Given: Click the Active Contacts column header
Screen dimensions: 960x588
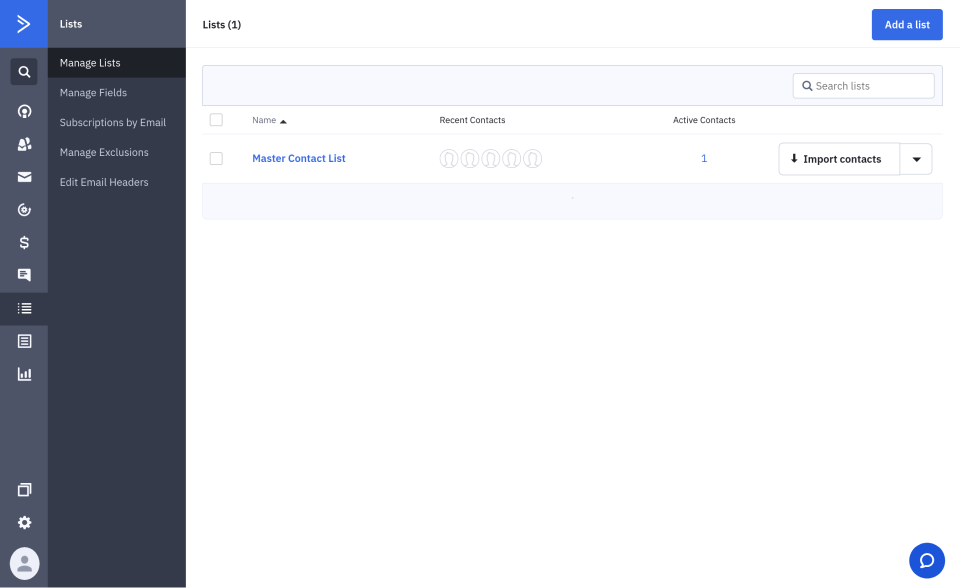Looking at the screenshot, I should point(704,120).
